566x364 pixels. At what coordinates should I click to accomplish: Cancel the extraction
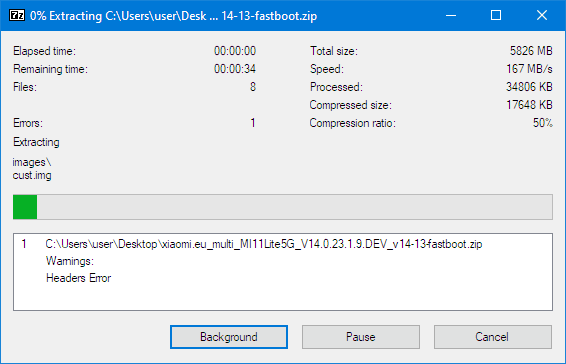(492, 337)
